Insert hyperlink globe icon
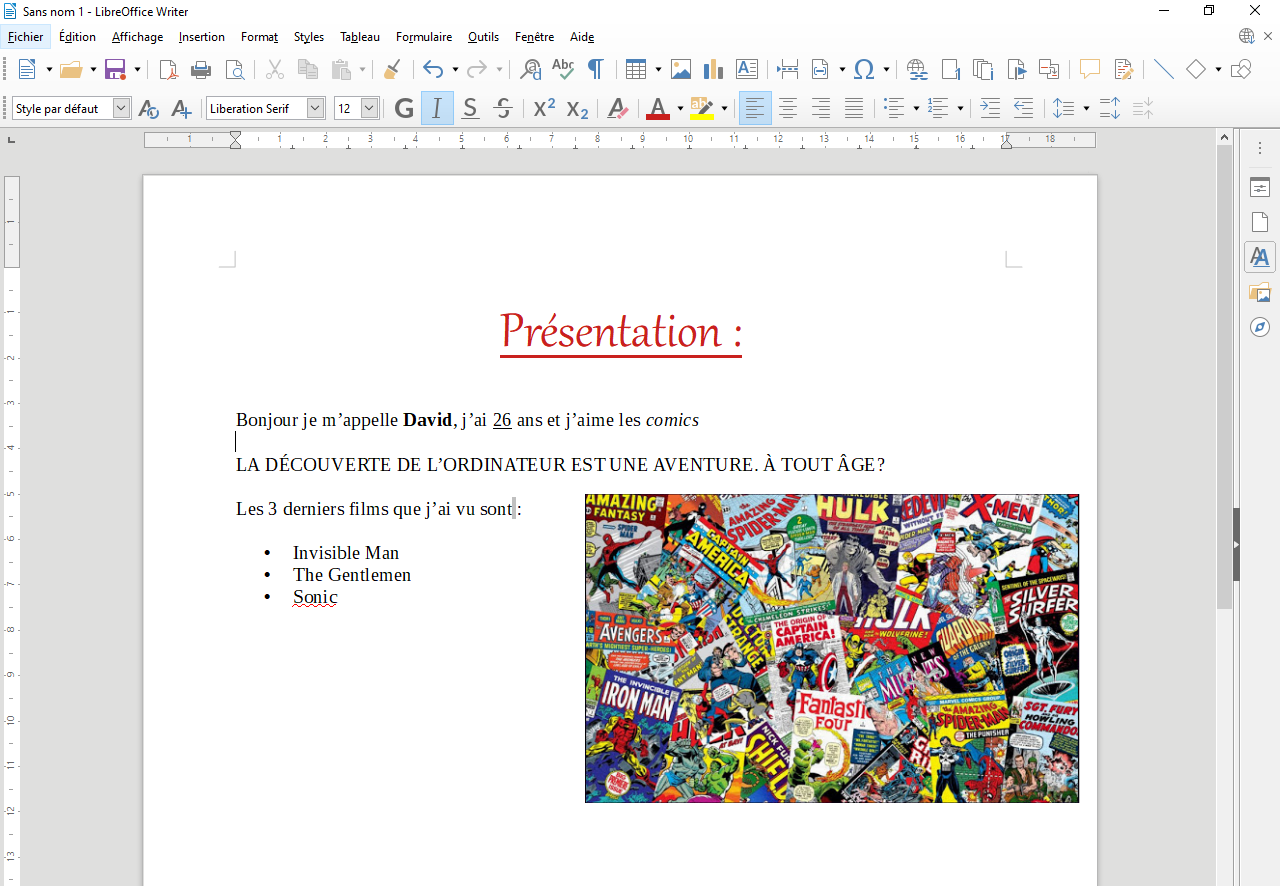Image resolution: width=1280 pixels, height=886 pixels. pyautogui.click(x=917, y=69)
